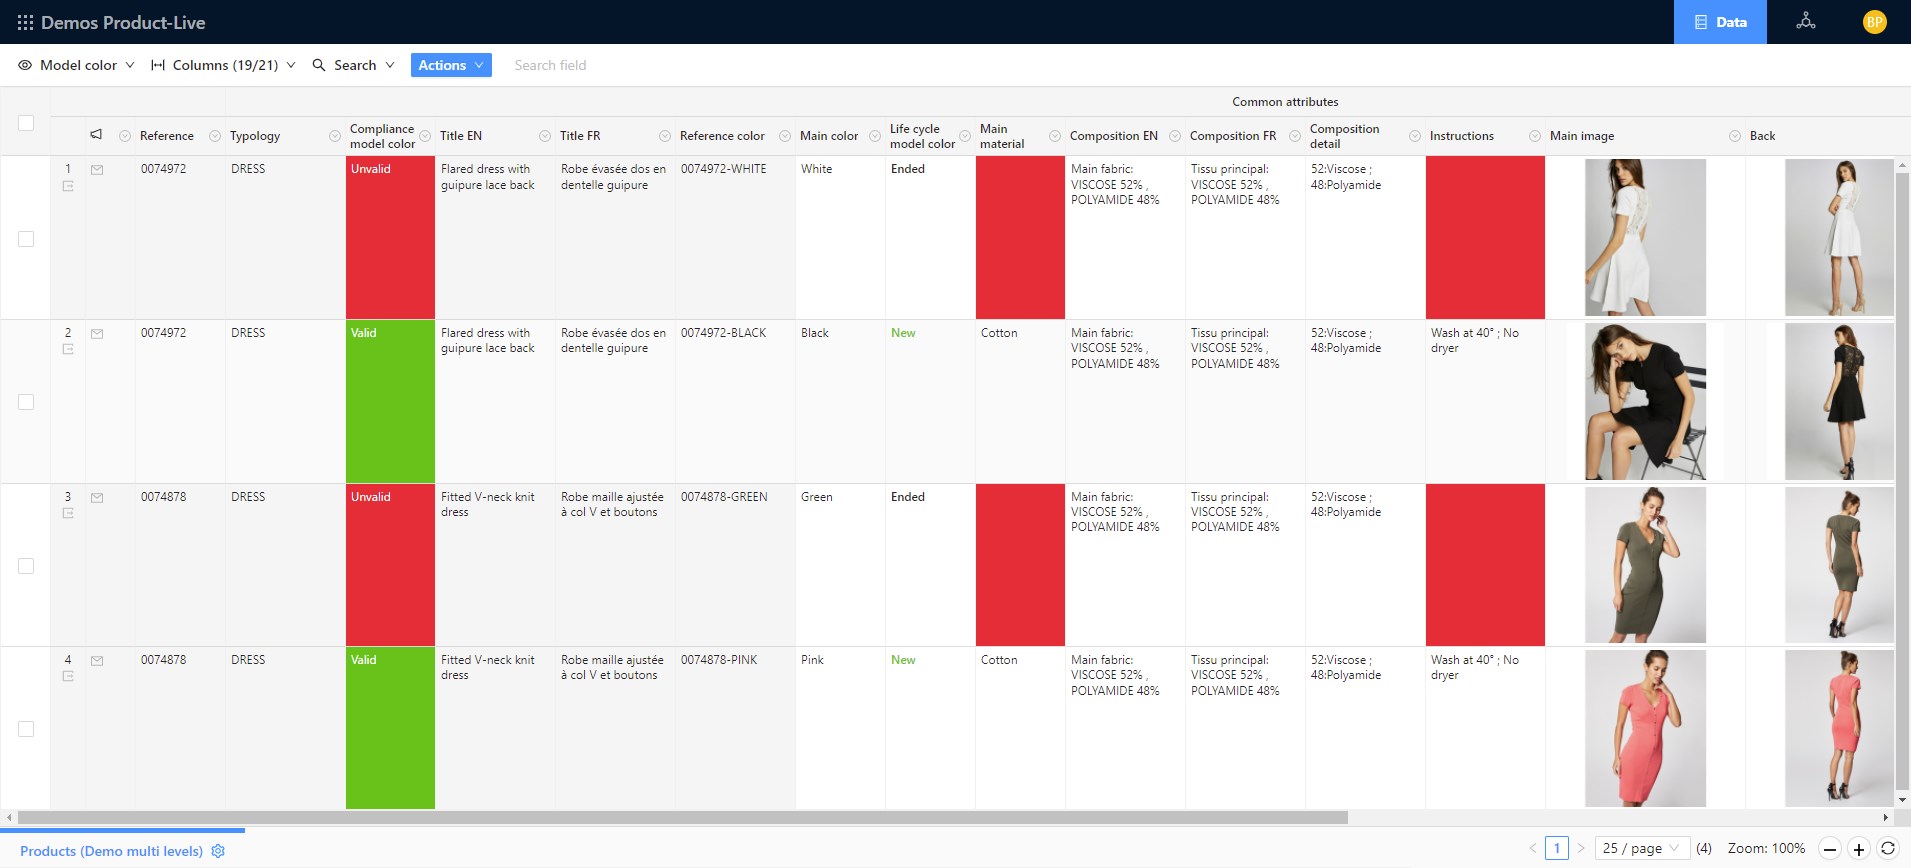The image size is (1911, 868).
Task: Open the BP user avatar menu
Action: (x=1874, y=22)
